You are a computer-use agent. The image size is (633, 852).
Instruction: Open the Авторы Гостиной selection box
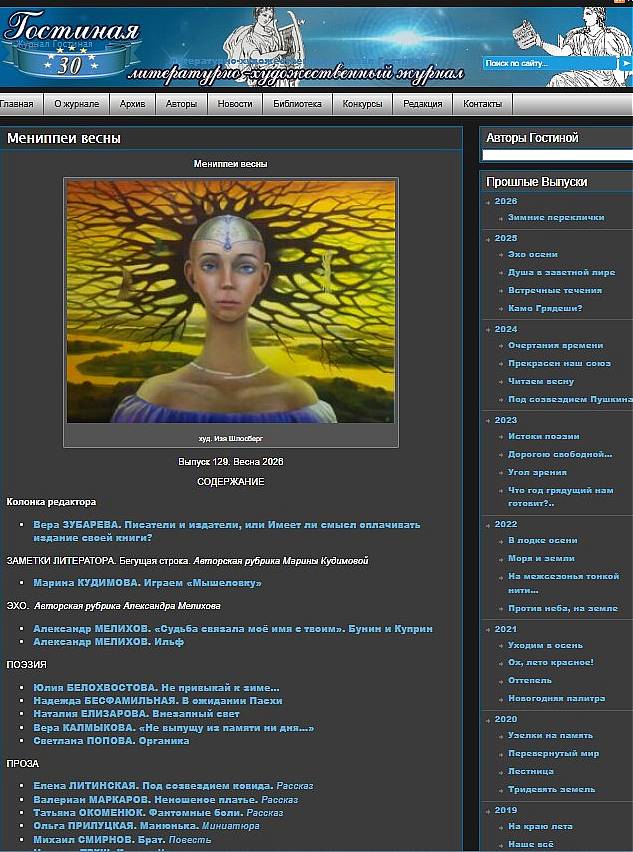click(x=557, y=155)
